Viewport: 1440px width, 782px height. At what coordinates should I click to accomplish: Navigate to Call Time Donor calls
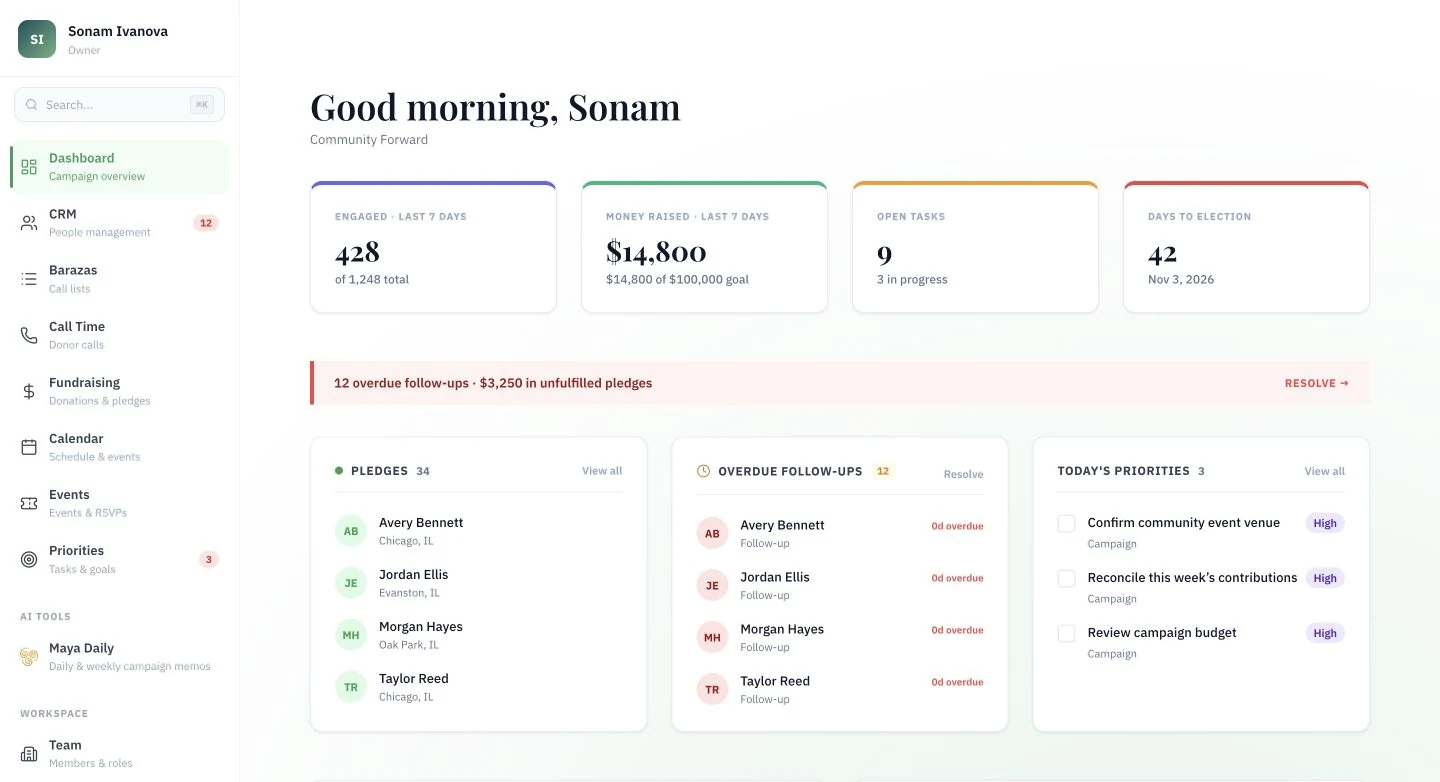pyautogui.click(x=120, y=335)
